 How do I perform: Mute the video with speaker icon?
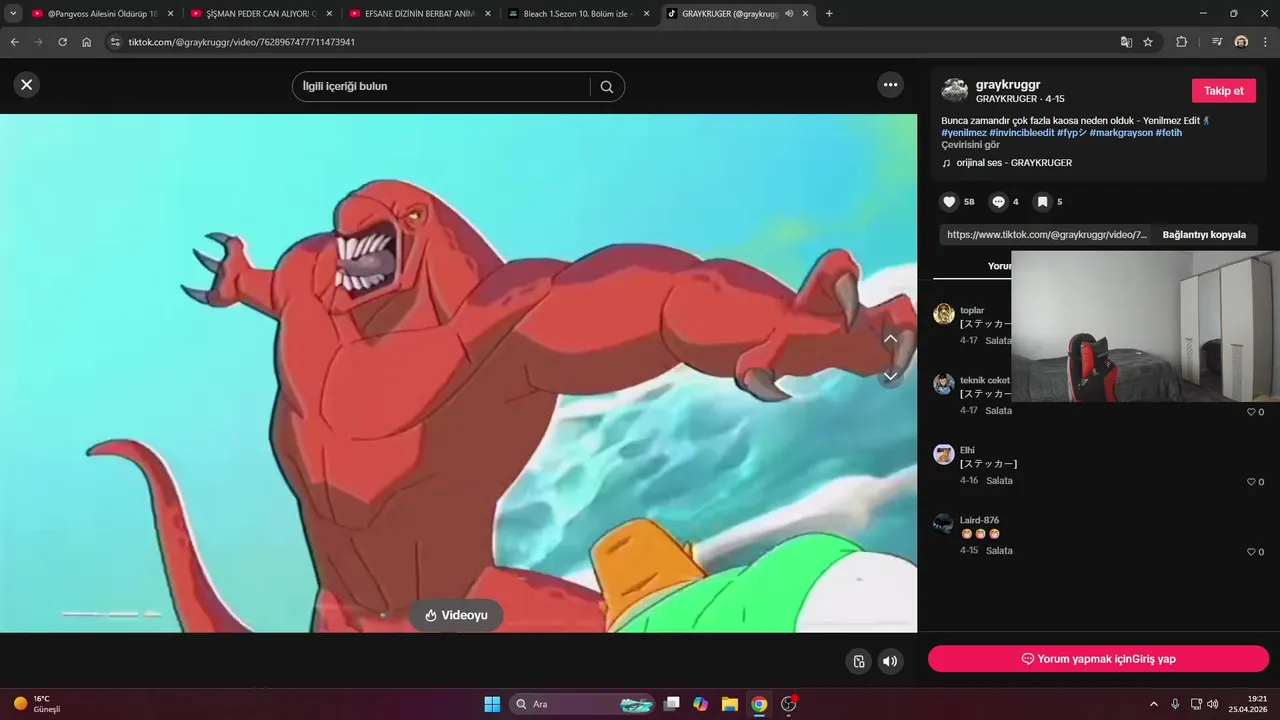[890, 661]
